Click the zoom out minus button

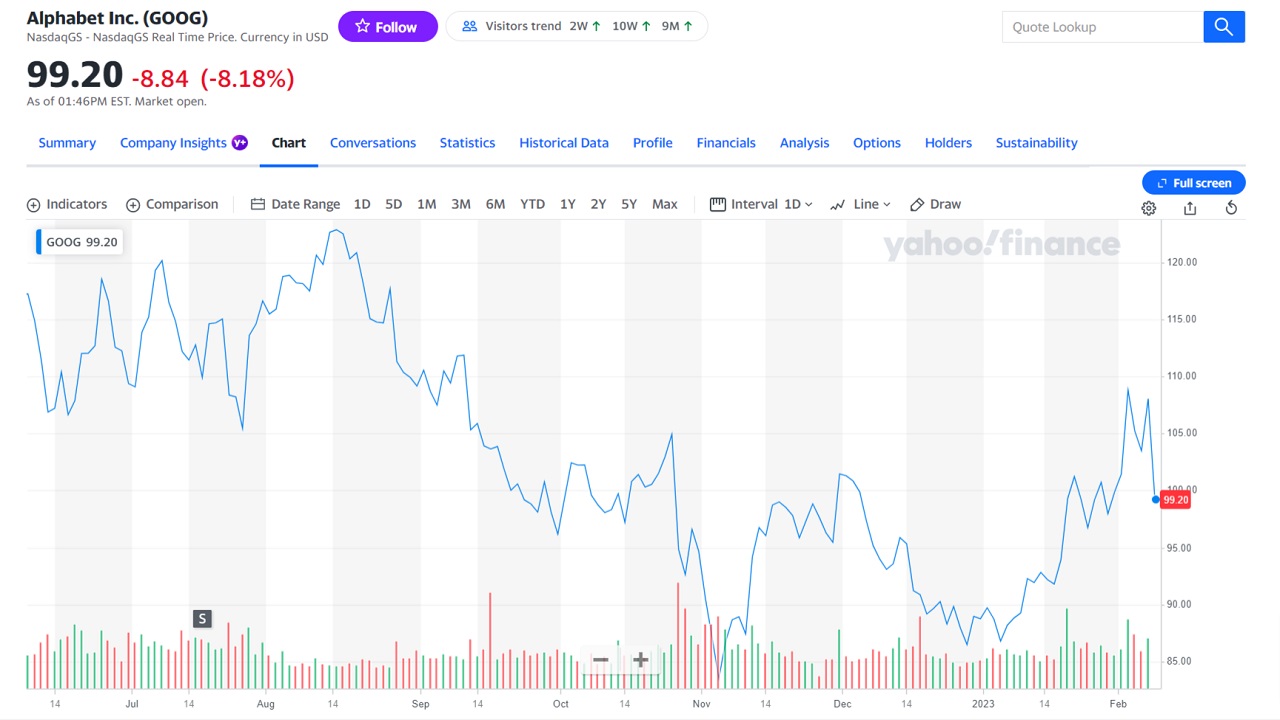coord(600,660)
